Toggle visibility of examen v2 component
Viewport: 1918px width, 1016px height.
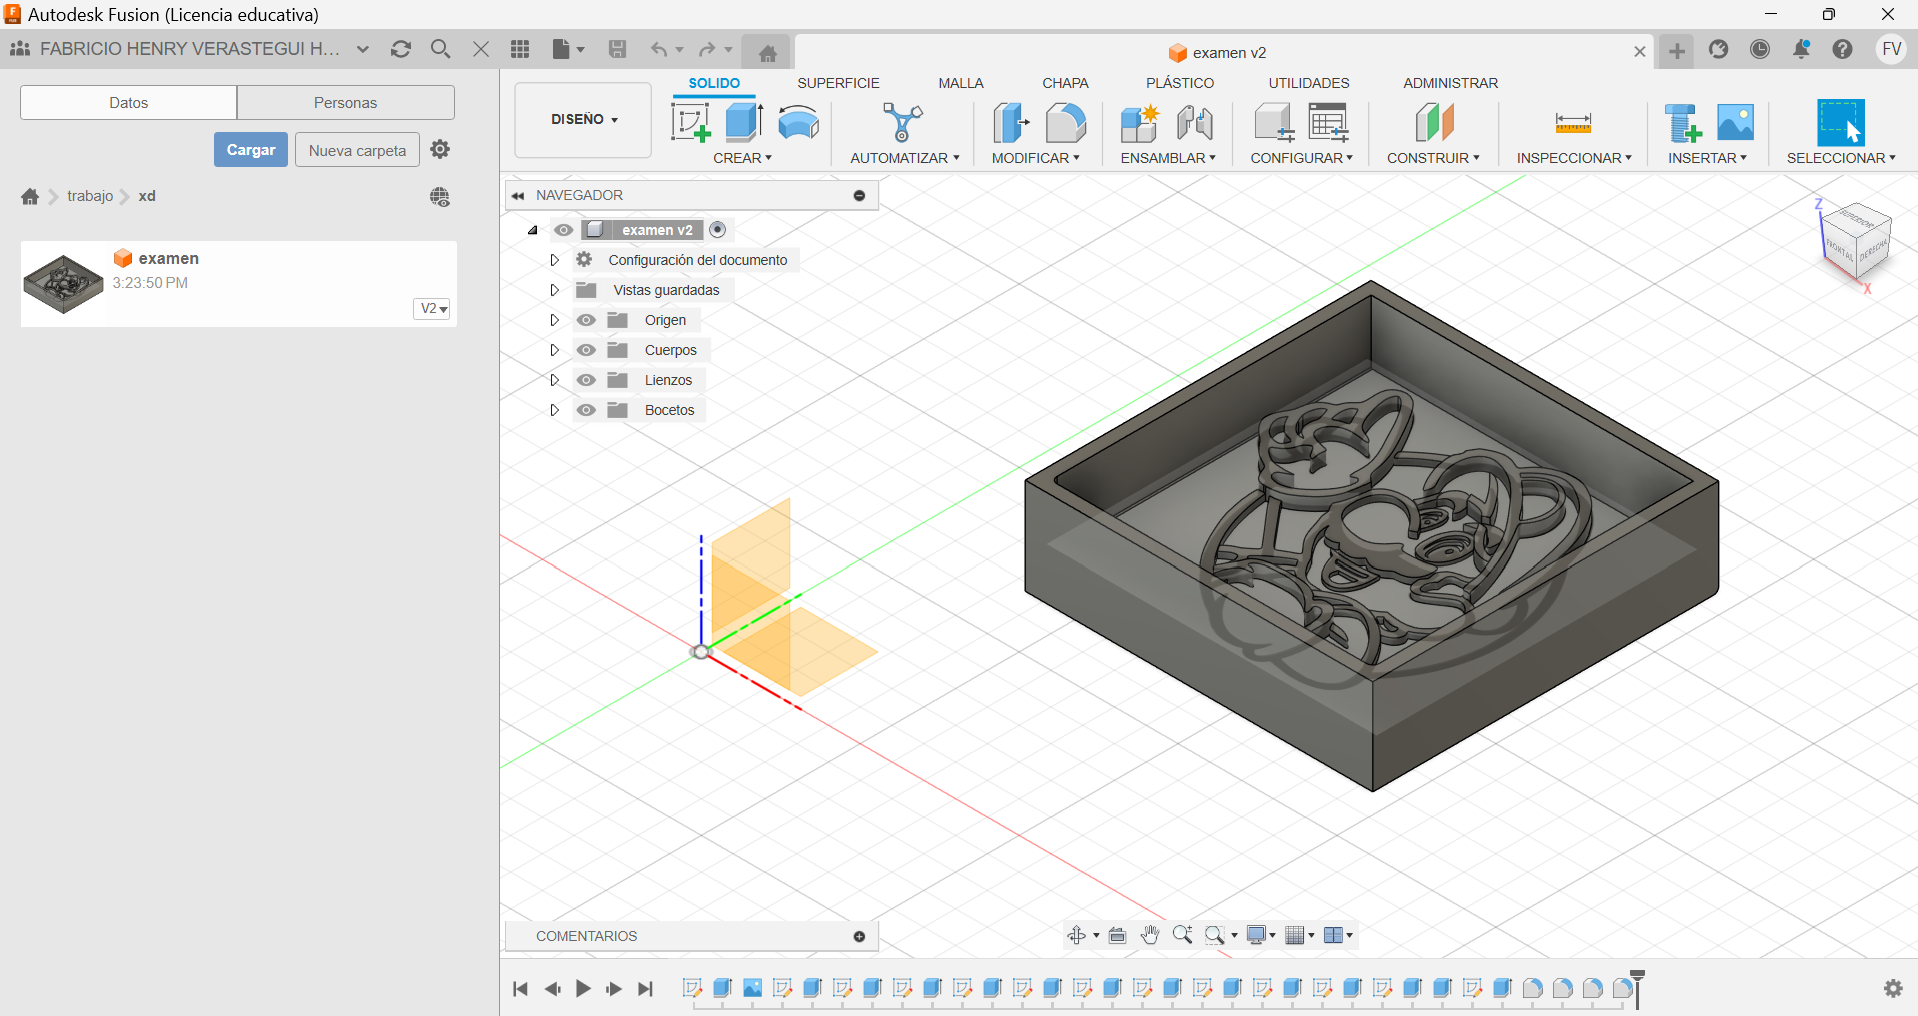click(564, 230)
